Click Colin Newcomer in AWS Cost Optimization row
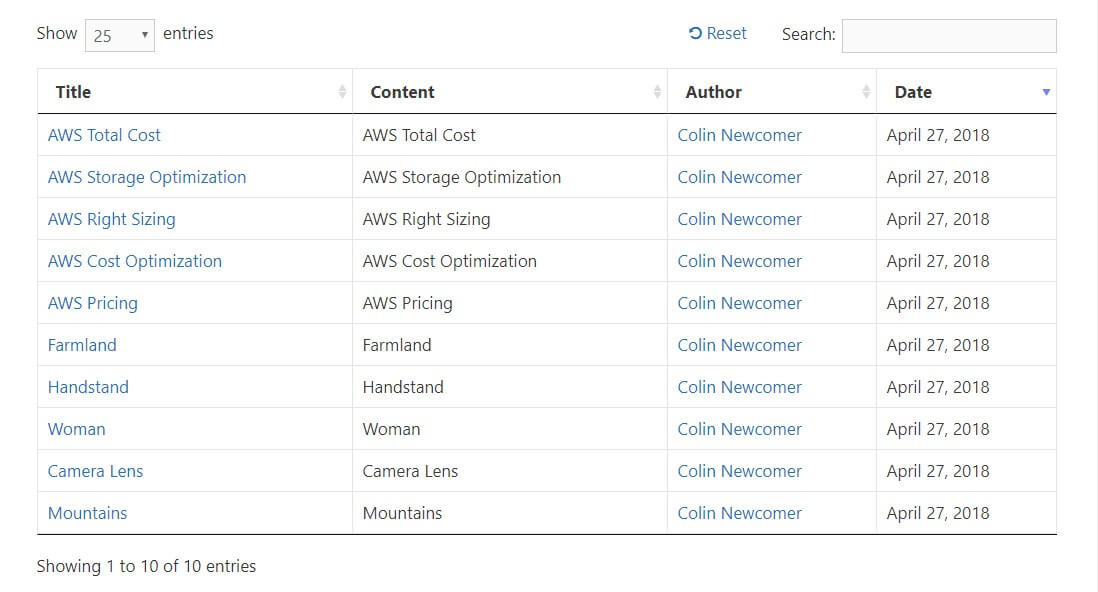1098x592 pixels. tap(739, 261)
